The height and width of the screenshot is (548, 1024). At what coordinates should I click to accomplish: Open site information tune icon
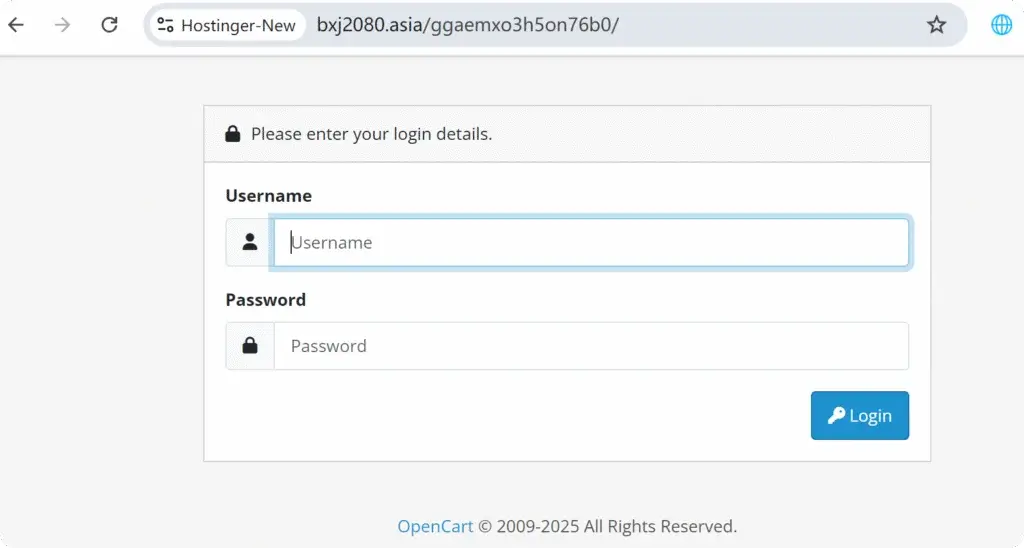click(x=166, y=26)
